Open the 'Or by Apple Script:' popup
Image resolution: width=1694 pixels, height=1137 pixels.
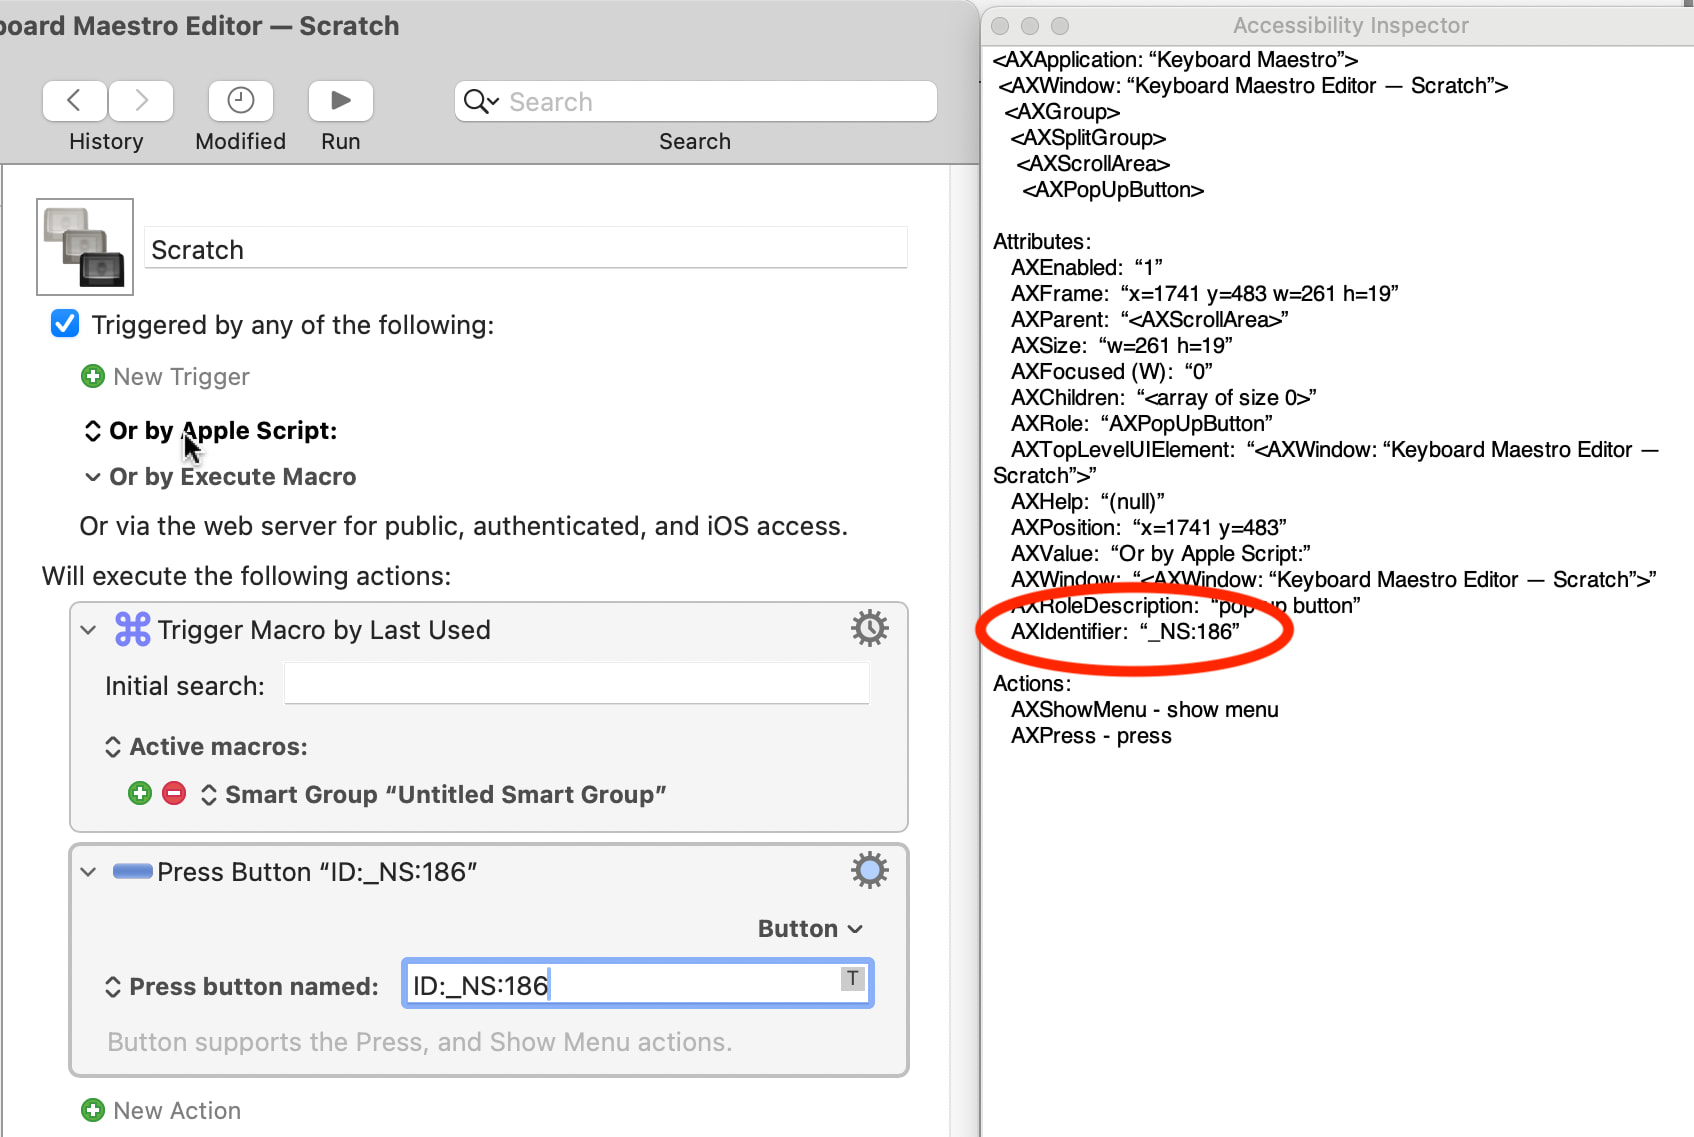tap(211, 431)
